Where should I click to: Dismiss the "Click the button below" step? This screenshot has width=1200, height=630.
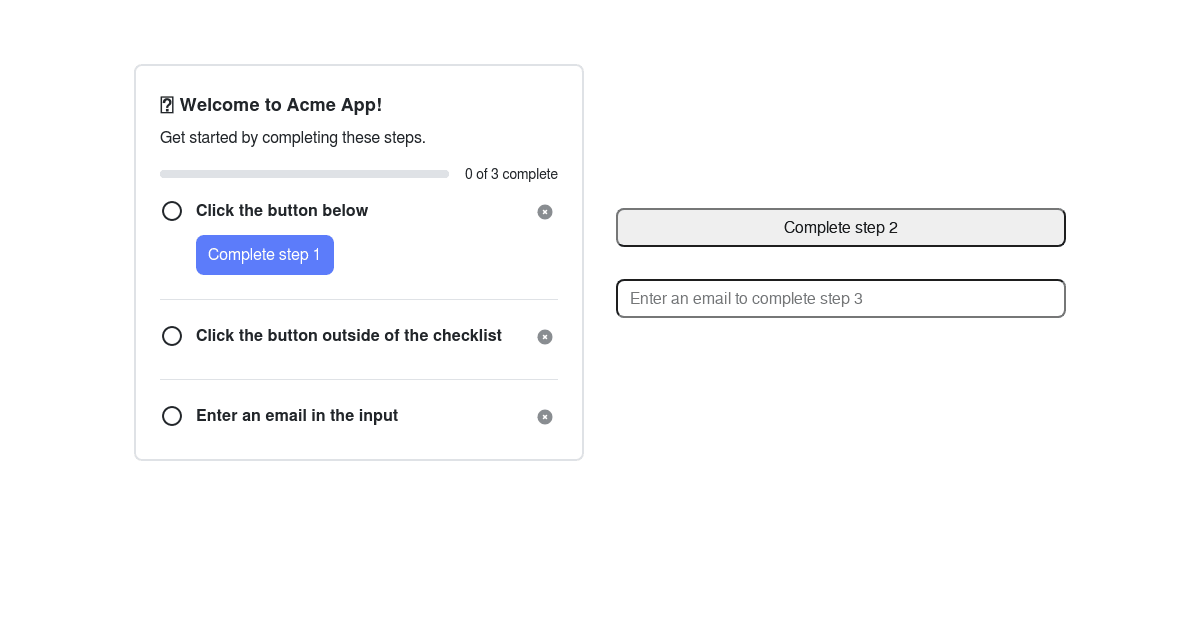point(545,212)
